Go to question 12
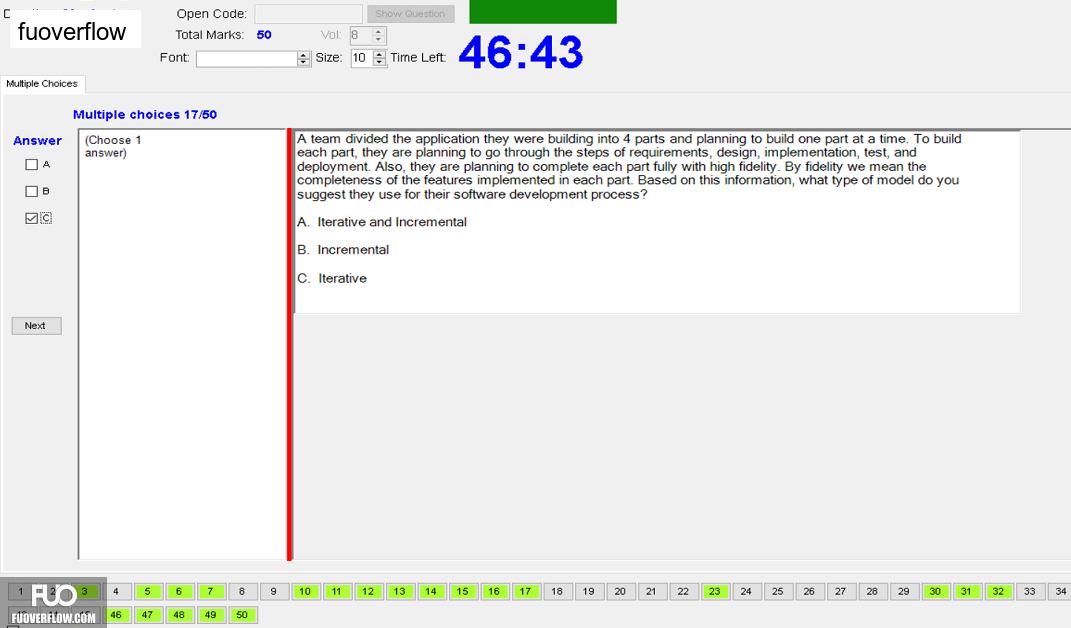This screenshot has height=628, width=1071. click(368, 591)
